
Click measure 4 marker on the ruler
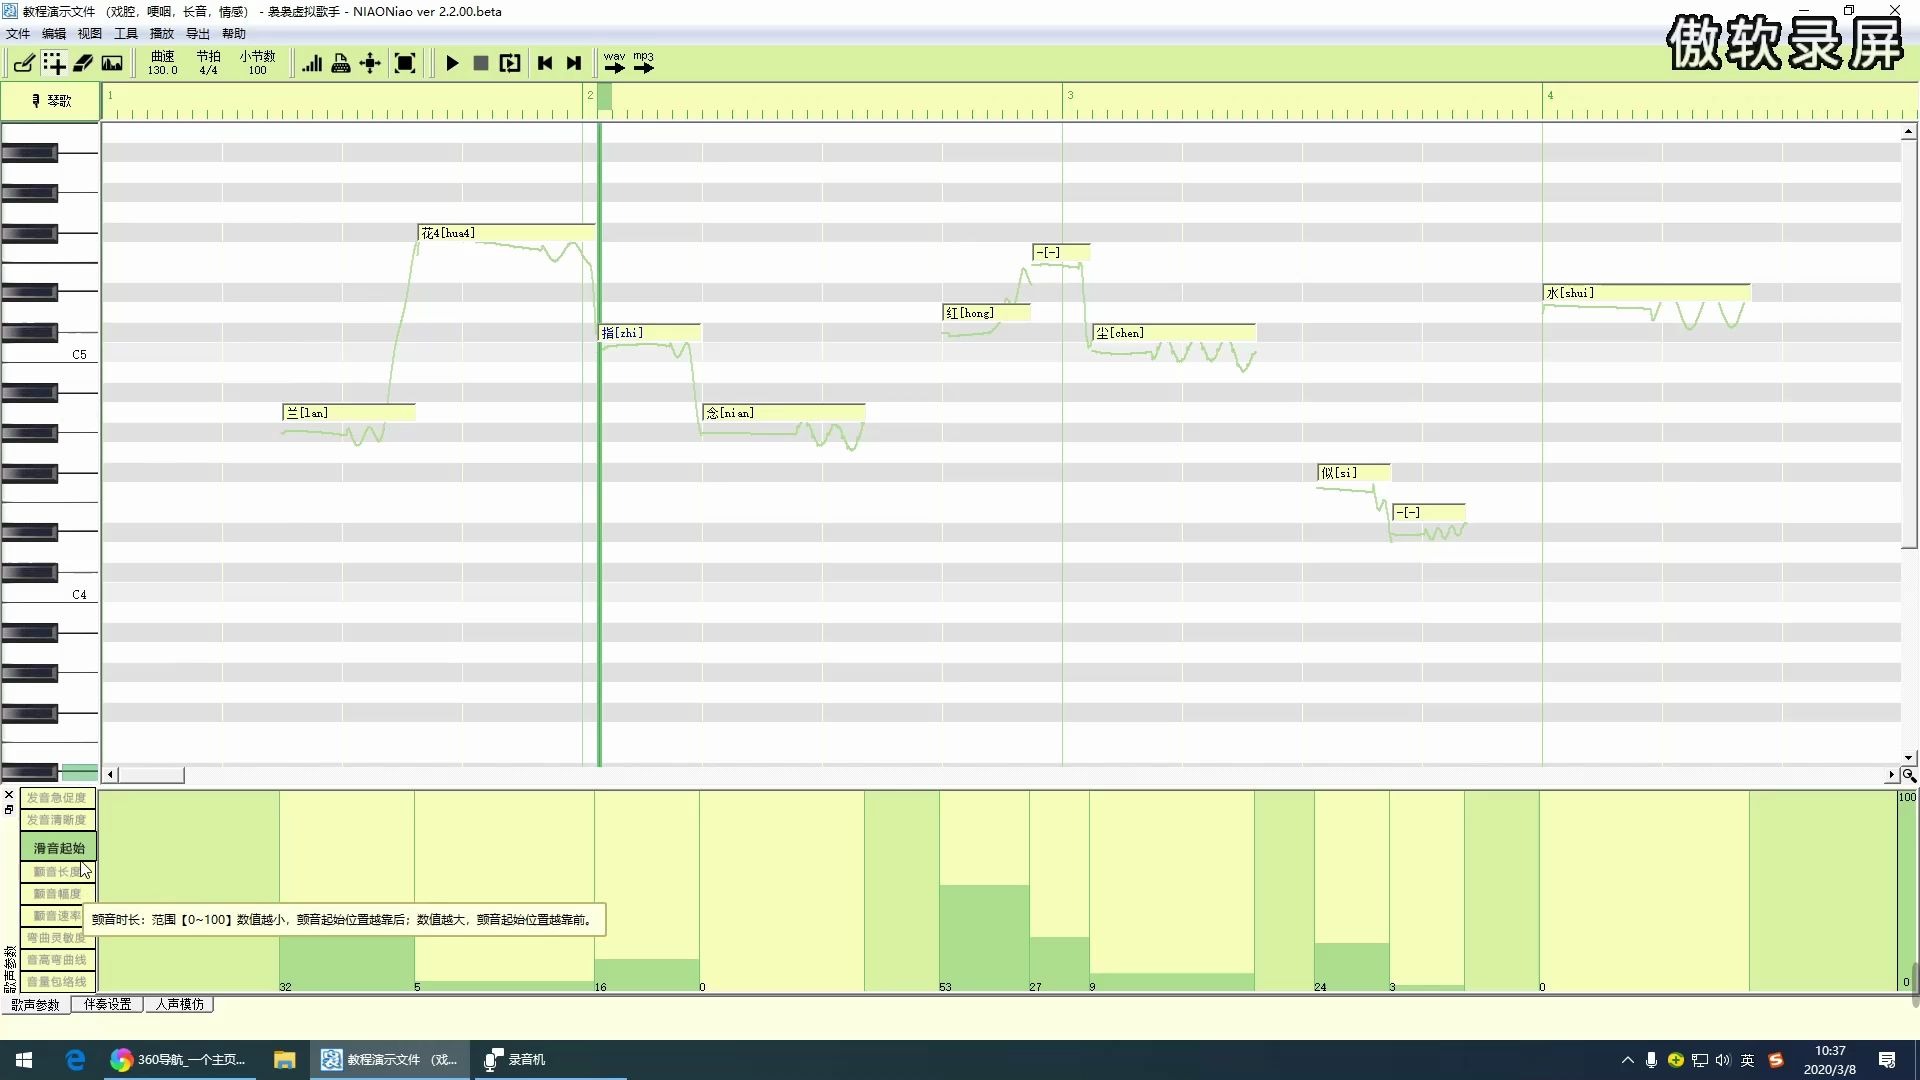click(1550, 96)
